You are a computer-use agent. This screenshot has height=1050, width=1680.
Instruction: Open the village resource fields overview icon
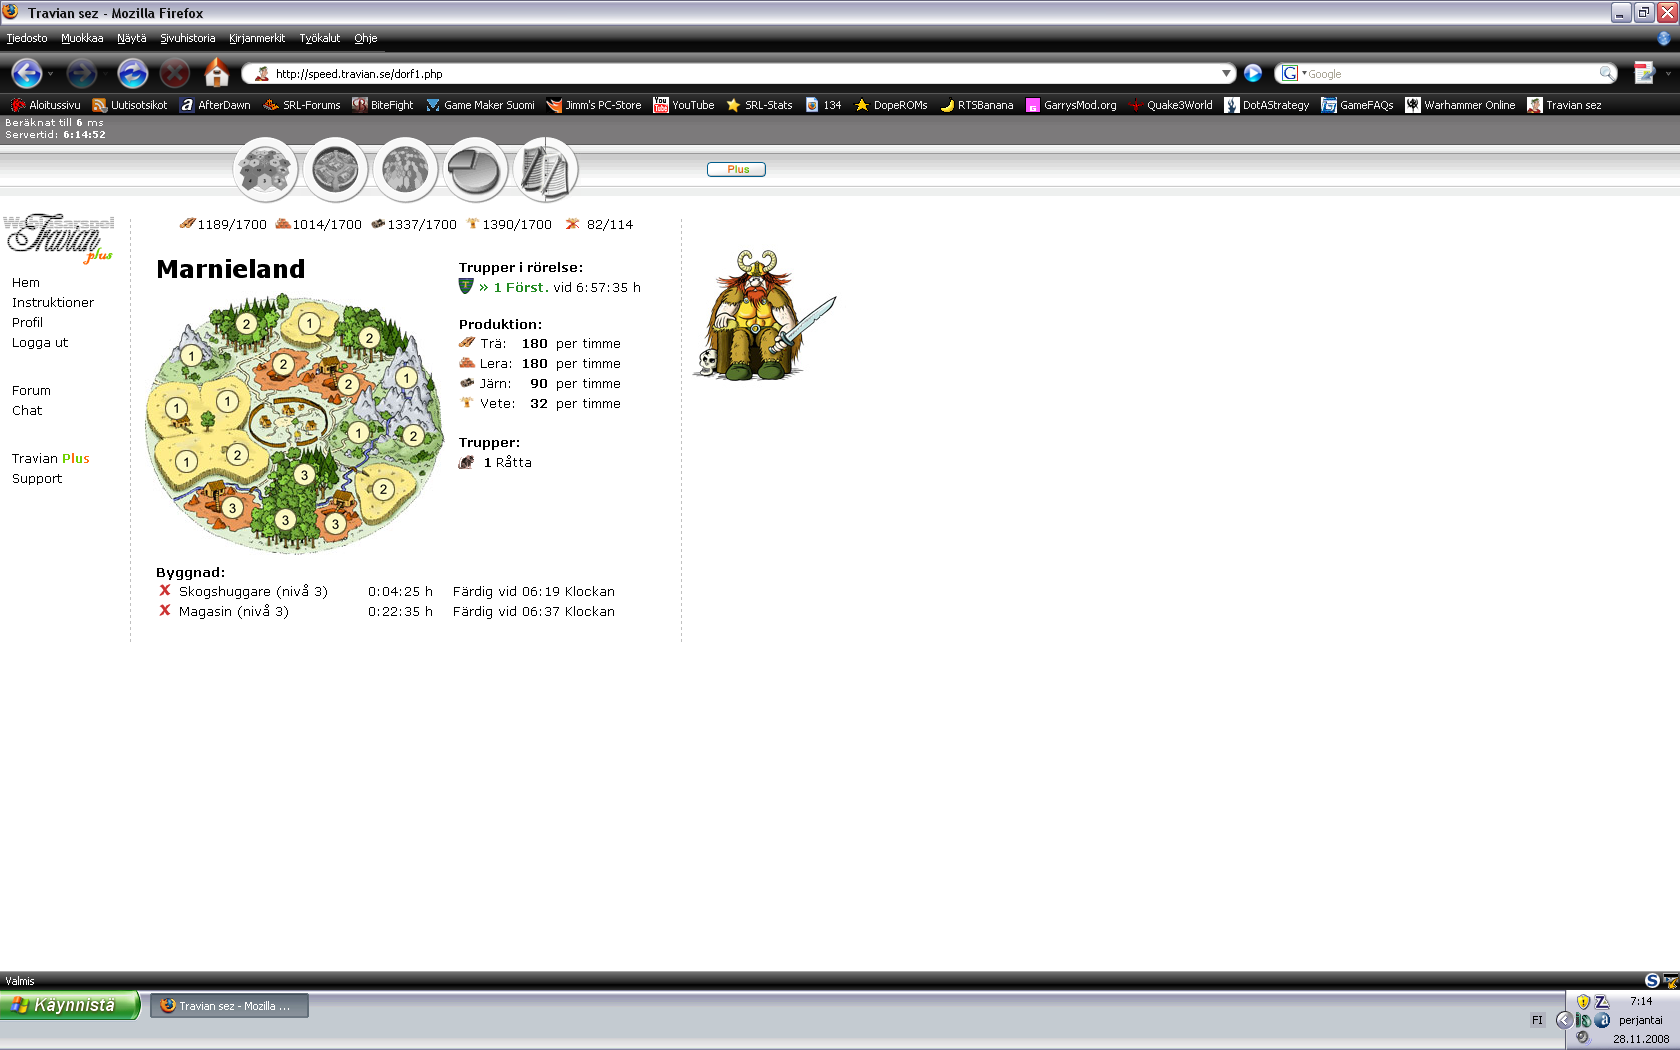[x=265, y=170]
